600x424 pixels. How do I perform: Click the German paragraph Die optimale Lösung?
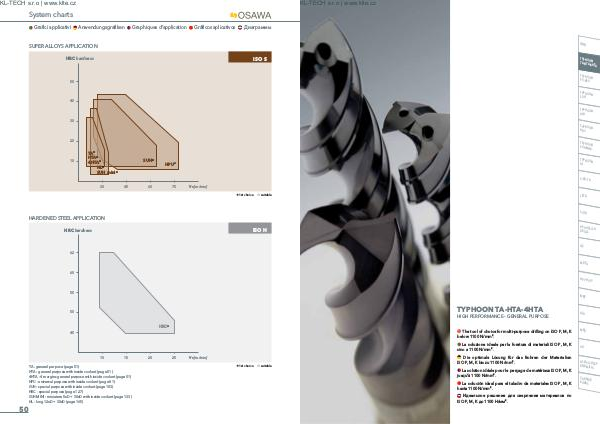(514, 360)
